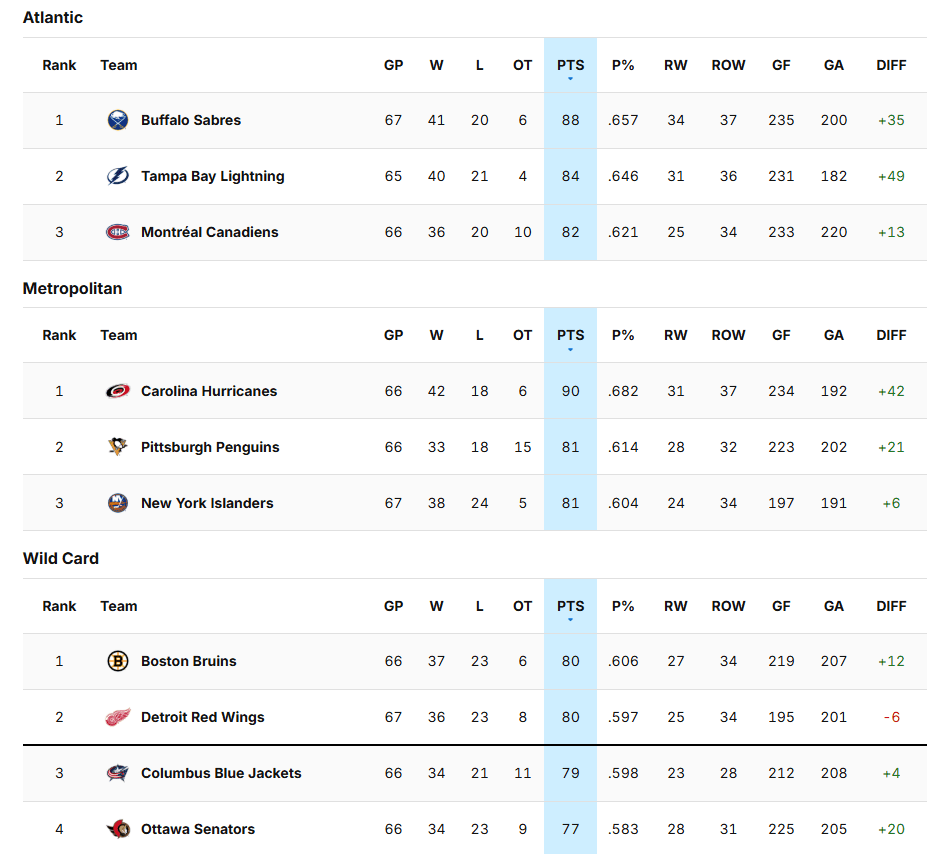
Task: Click the Columbus Blue Jackets logo
Action: [118, 773]
